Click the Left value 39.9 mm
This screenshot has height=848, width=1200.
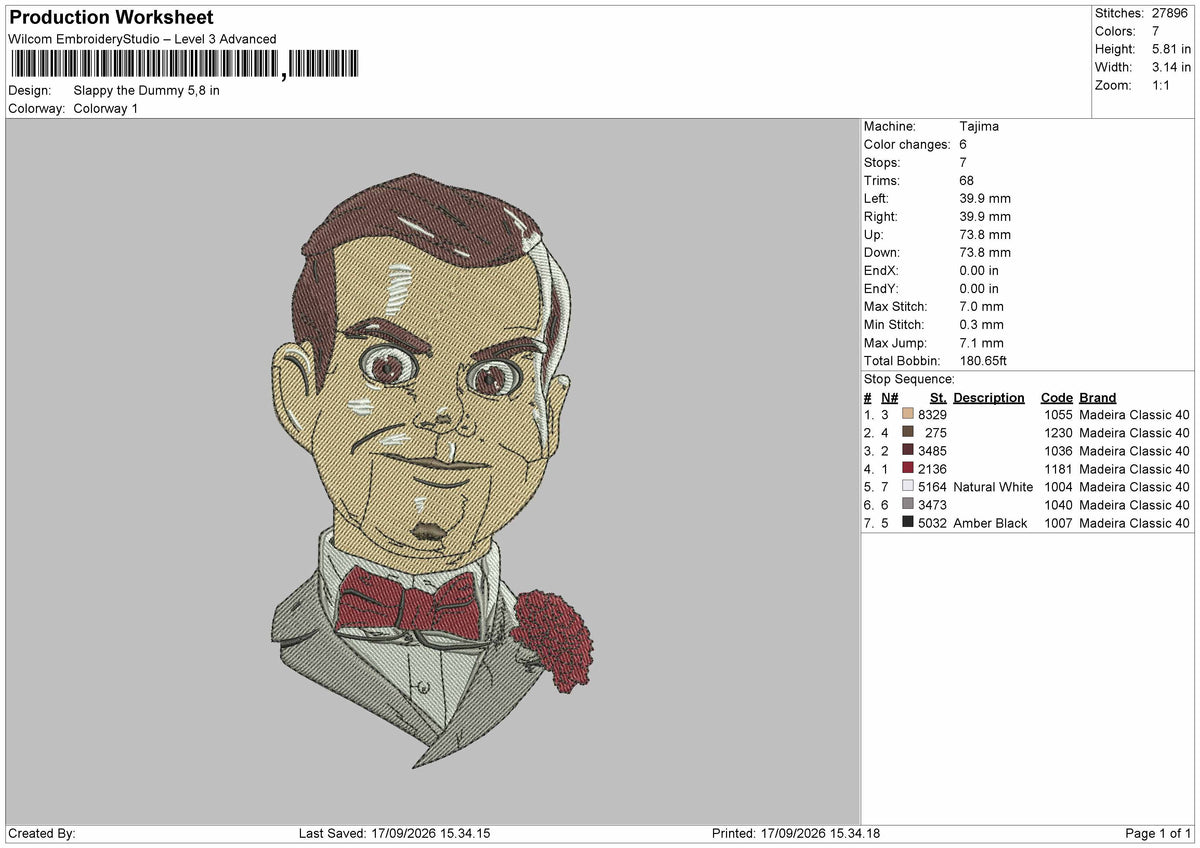click(x=985, y=199)
